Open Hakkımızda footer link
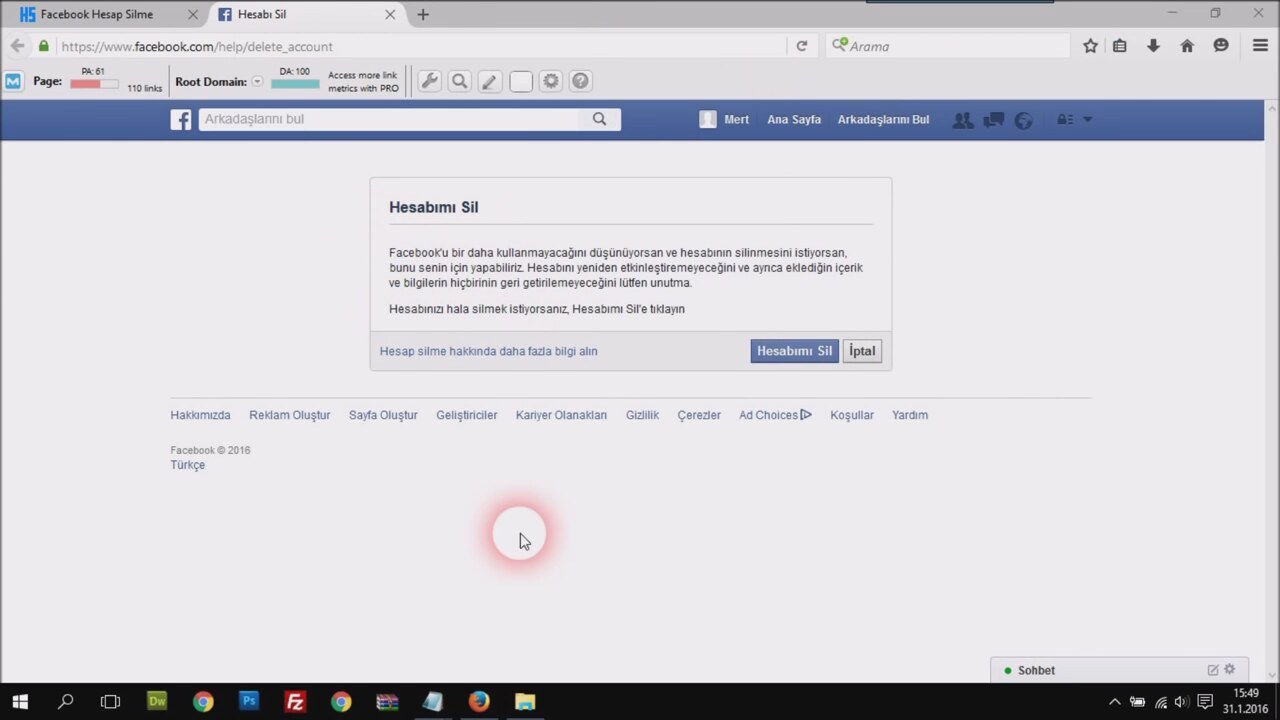Viewport: 1280px width, 720px height. click(x=200, y=415)
